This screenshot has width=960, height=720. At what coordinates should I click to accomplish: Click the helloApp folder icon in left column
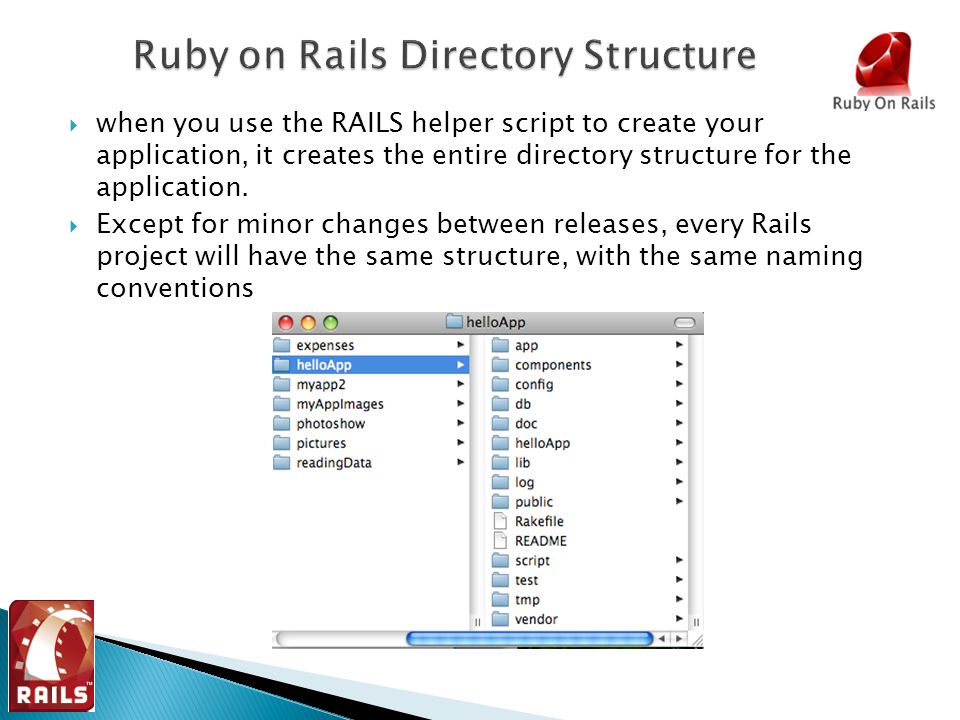point(282,364)
